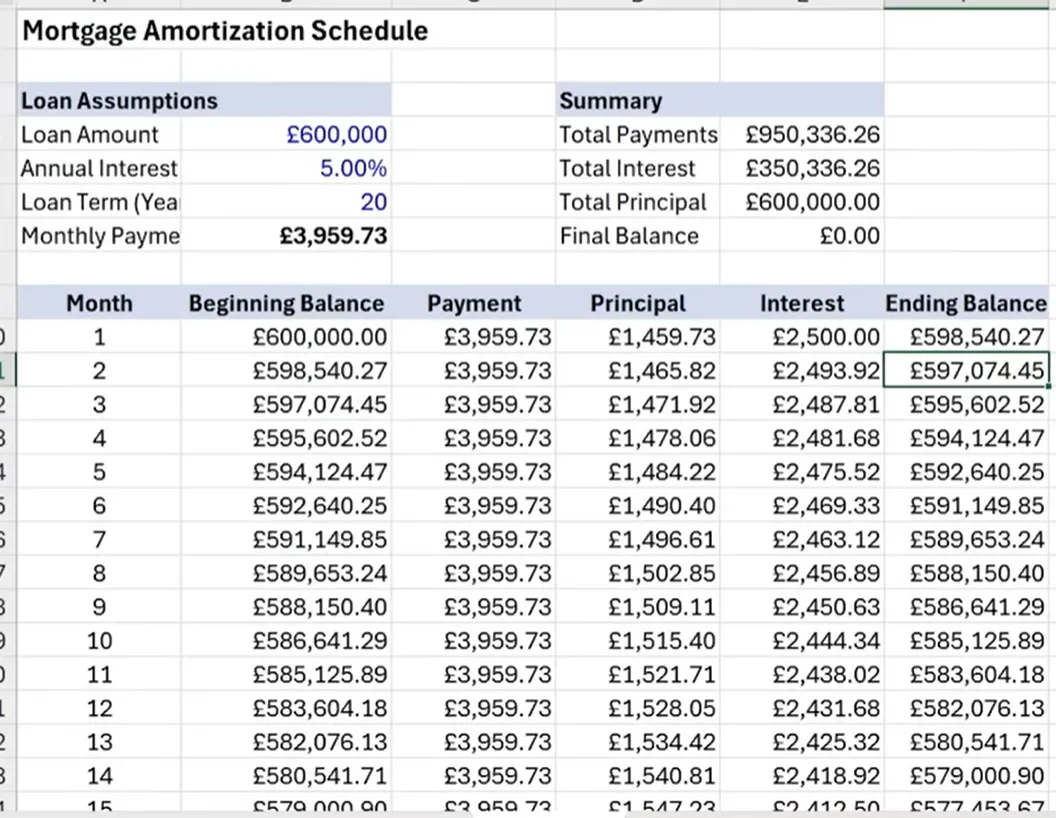Select the month 1 Interest cell £2,500.00
Screen dimensions: 1056x818
tap(826, 338)
